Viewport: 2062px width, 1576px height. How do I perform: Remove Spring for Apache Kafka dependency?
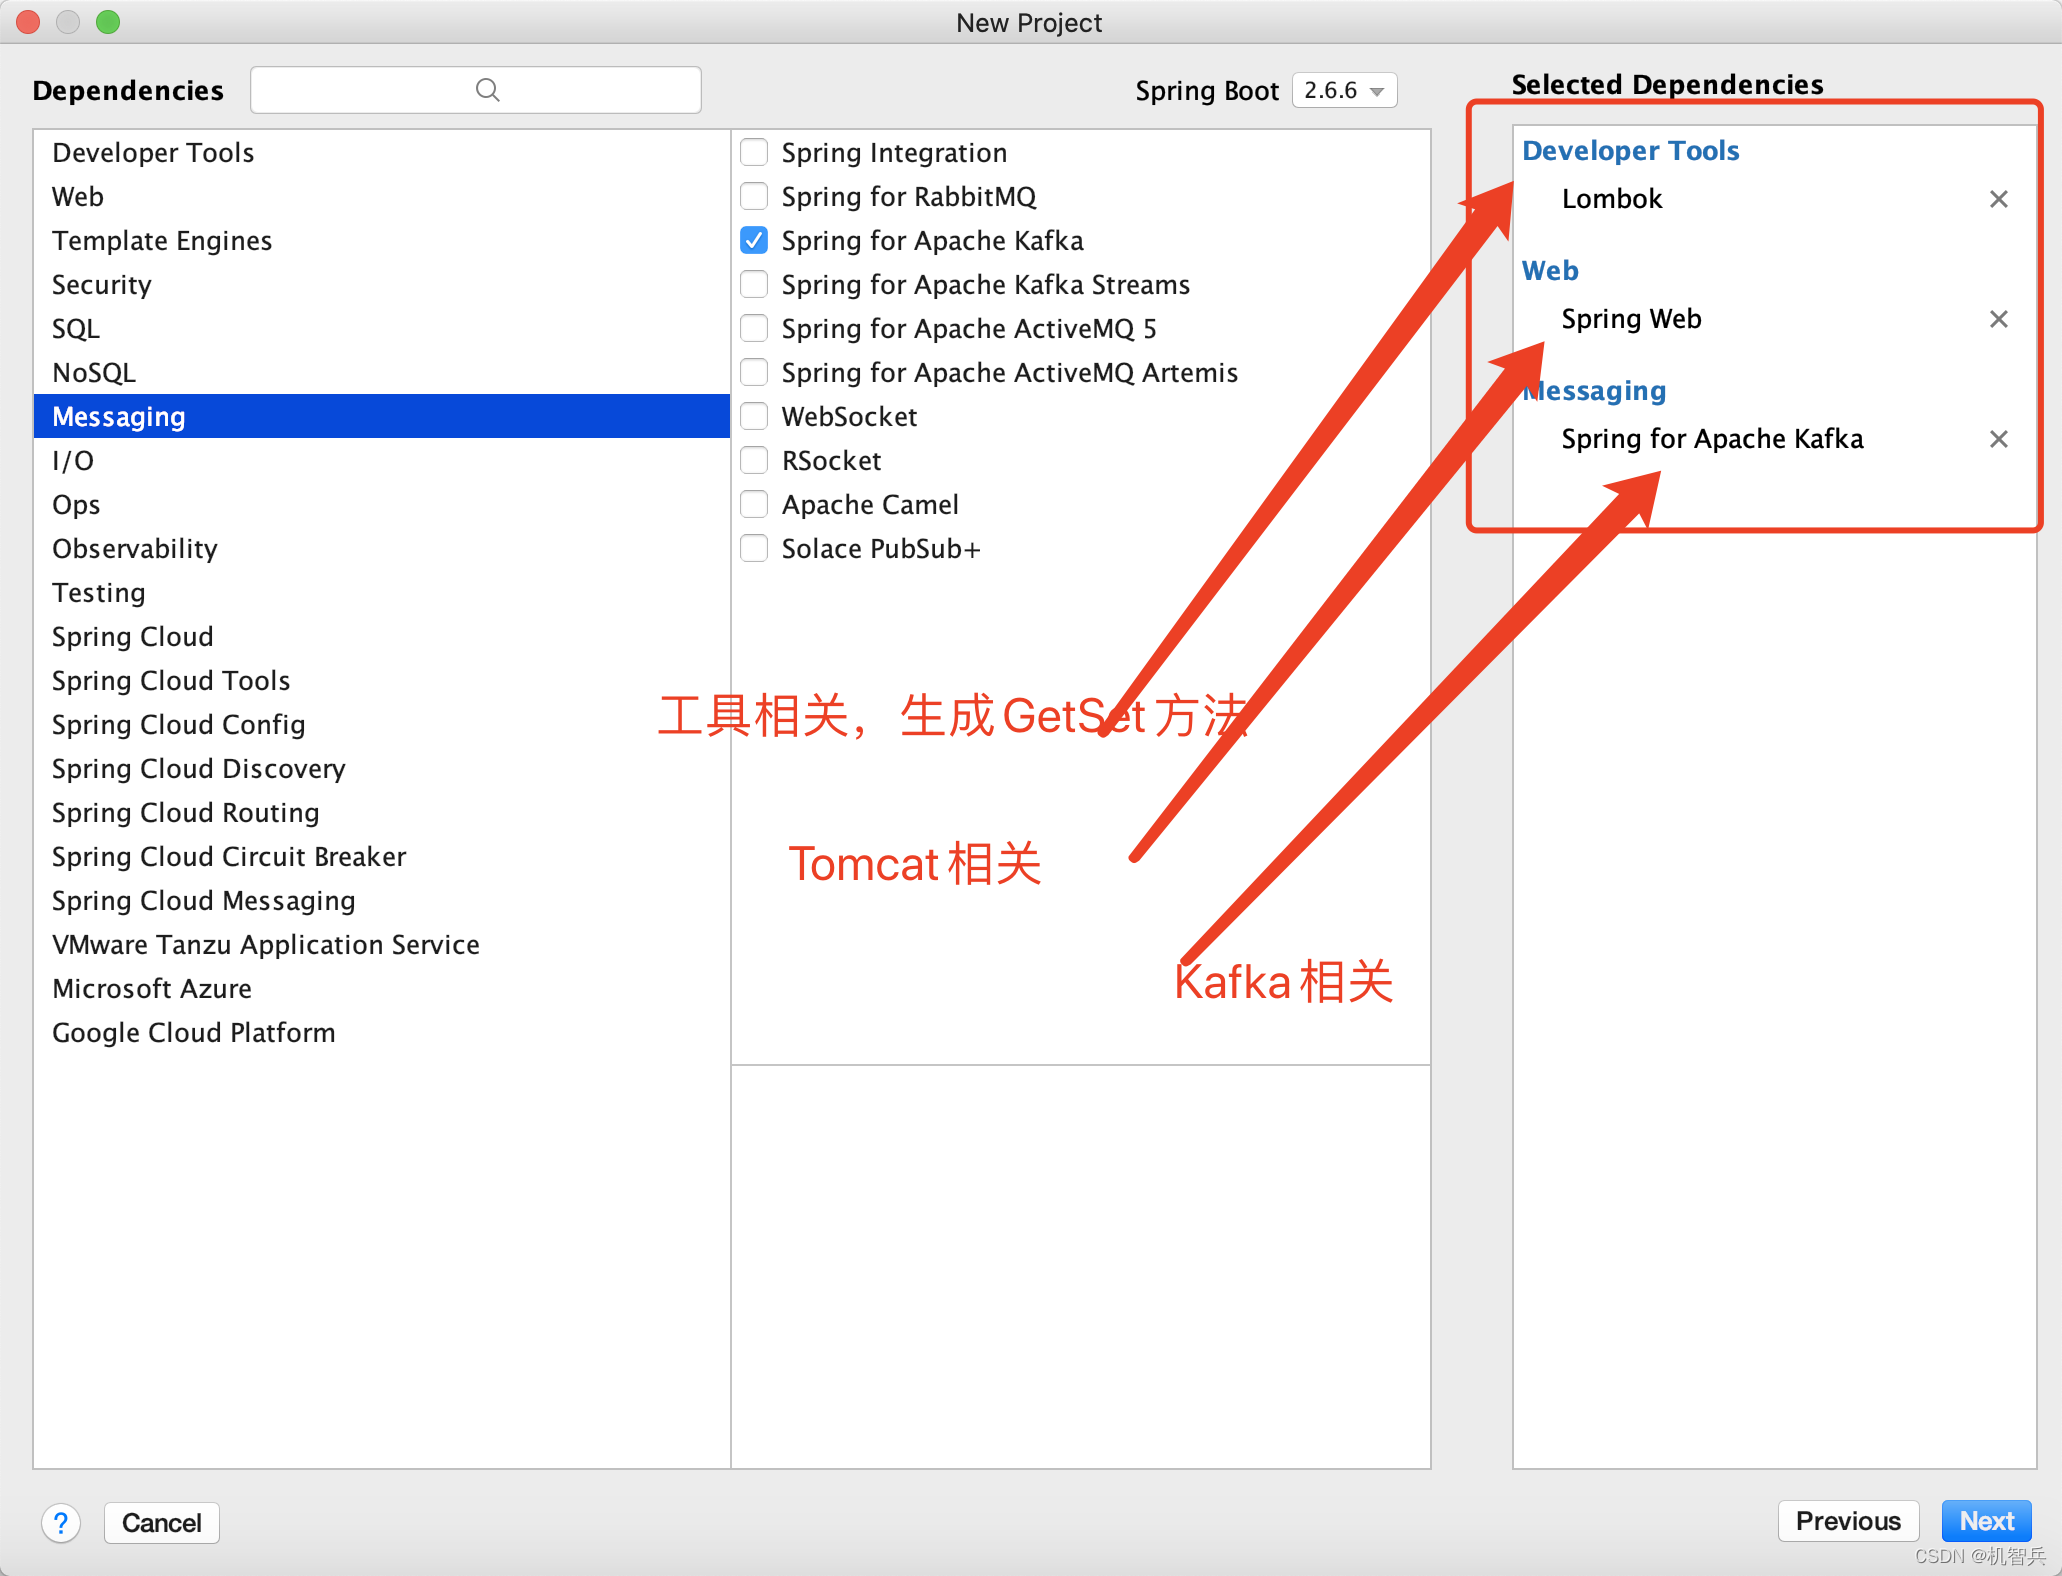(x=1998, y=439)
